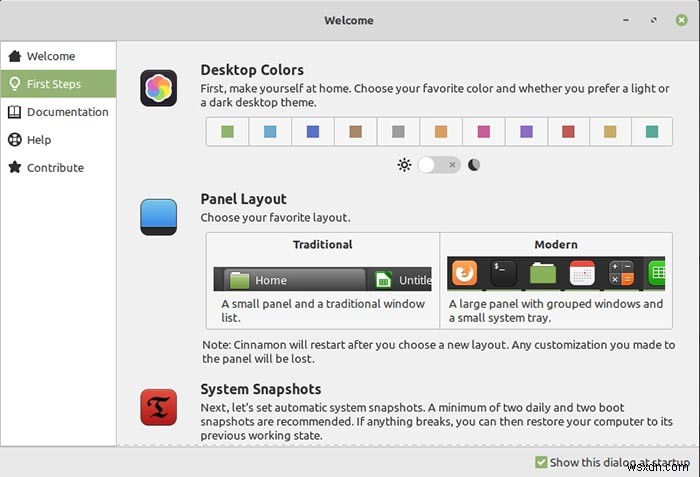This screenshot has height=477, width=700.
Task: Select the green color swatch
Action: tap(227, 132)
